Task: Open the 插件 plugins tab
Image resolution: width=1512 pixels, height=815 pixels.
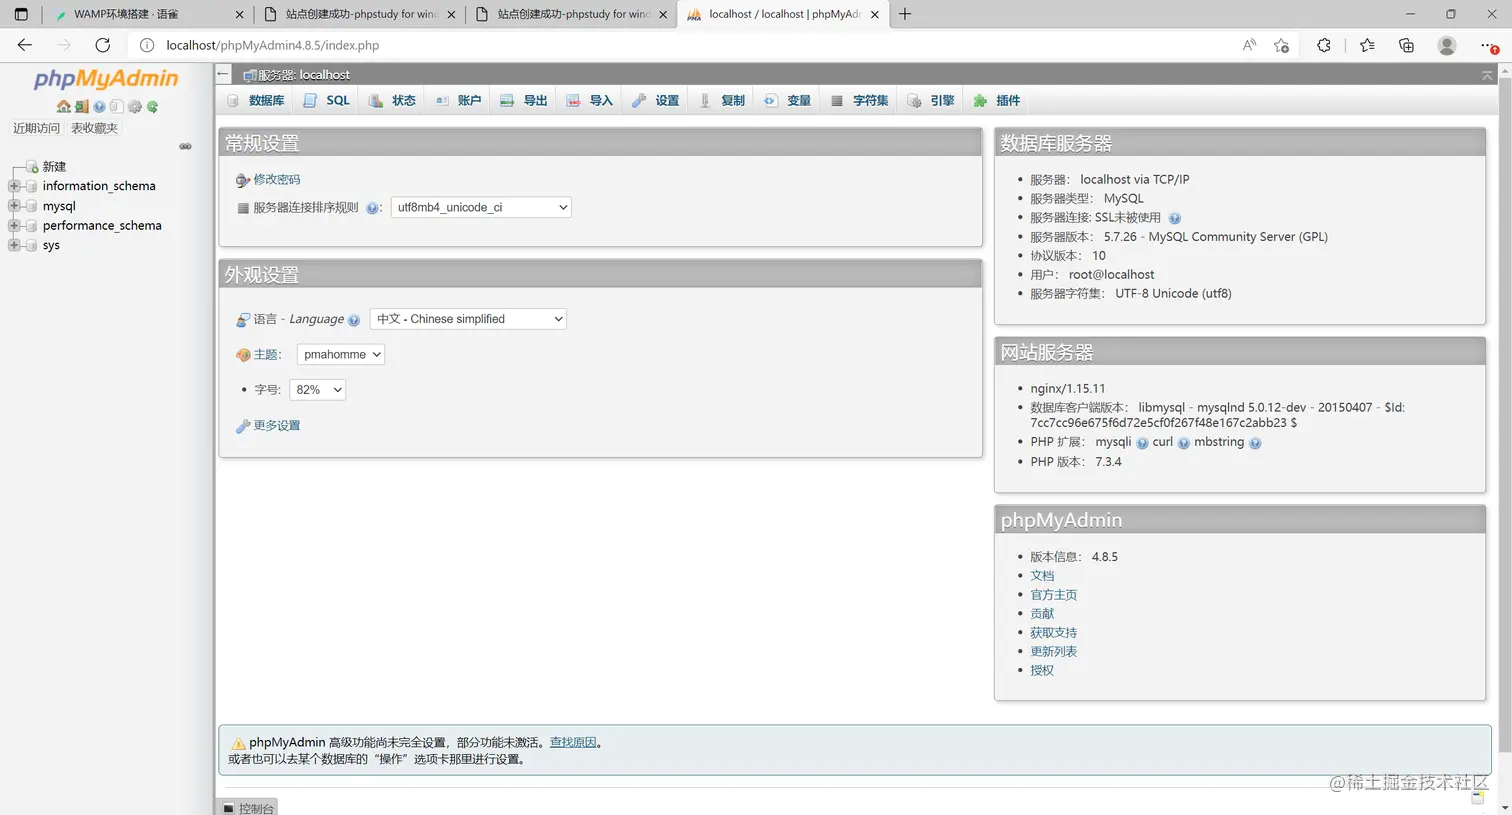Action: coord(997,101)
